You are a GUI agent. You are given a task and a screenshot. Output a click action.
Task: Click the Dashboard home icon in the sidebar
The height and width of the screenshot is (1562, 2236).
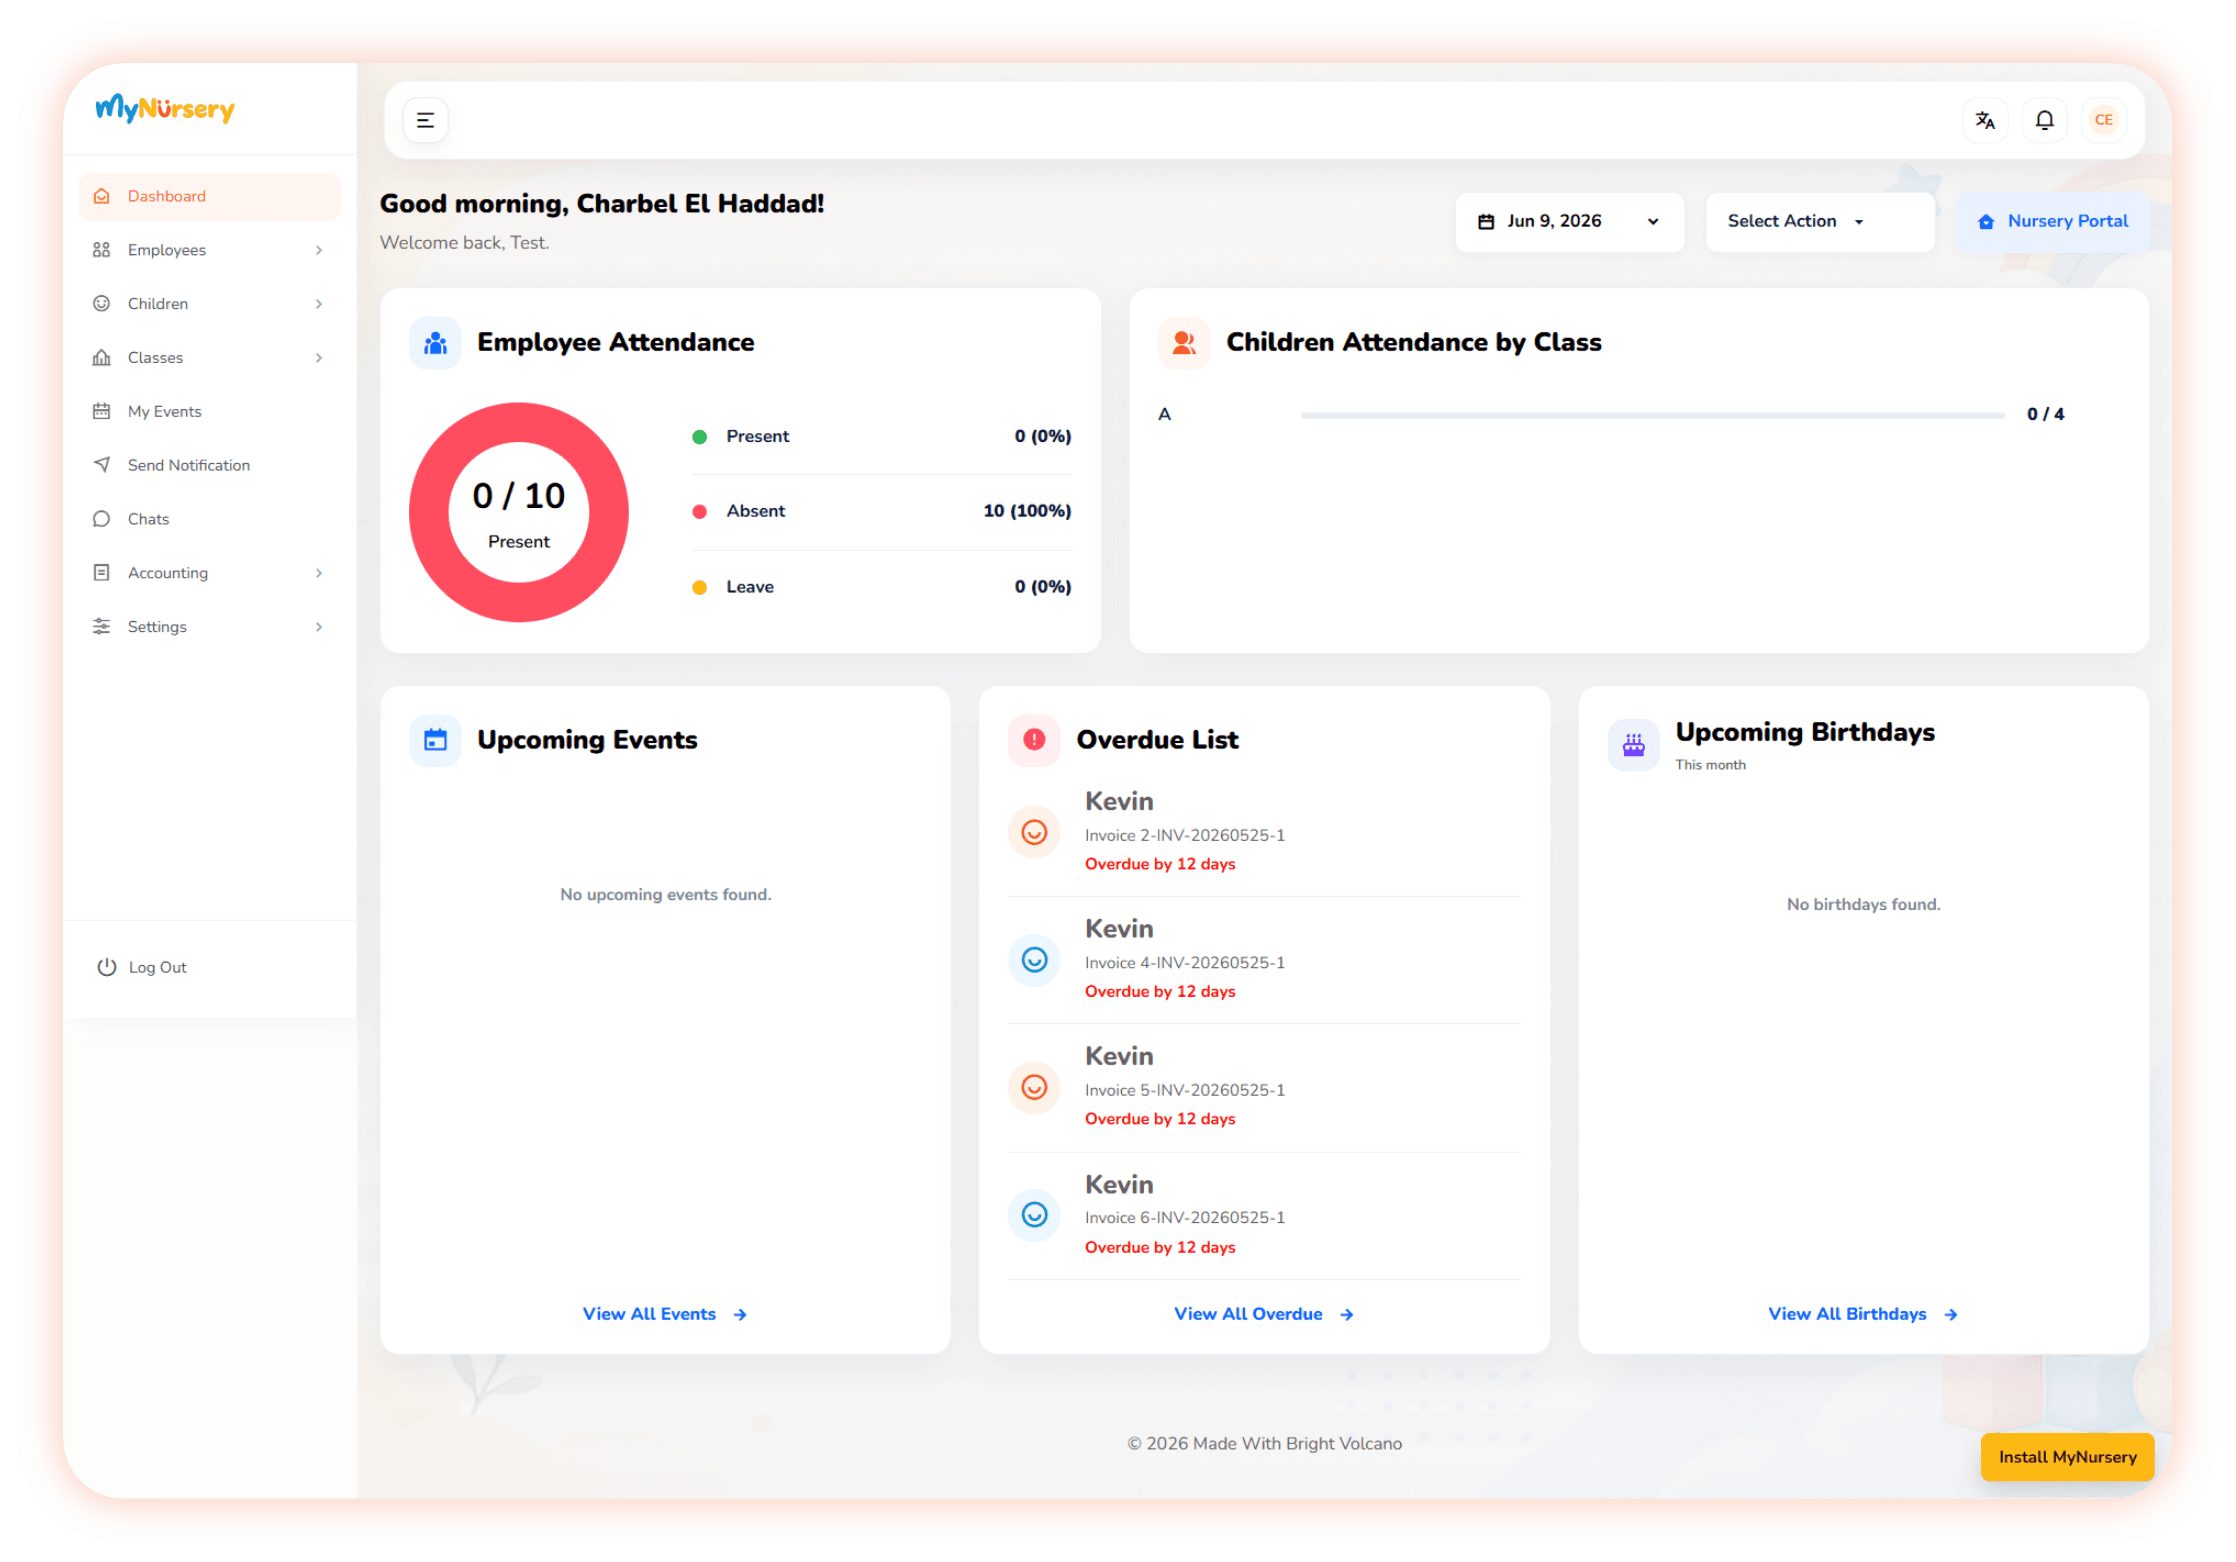(x=101, y=196)
